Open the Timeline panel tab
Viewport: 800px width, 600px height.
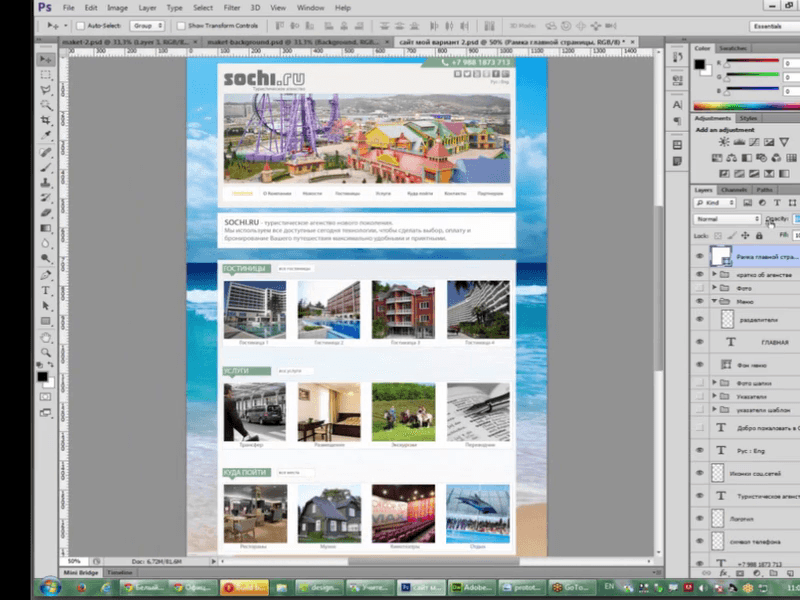pos(120,573)
